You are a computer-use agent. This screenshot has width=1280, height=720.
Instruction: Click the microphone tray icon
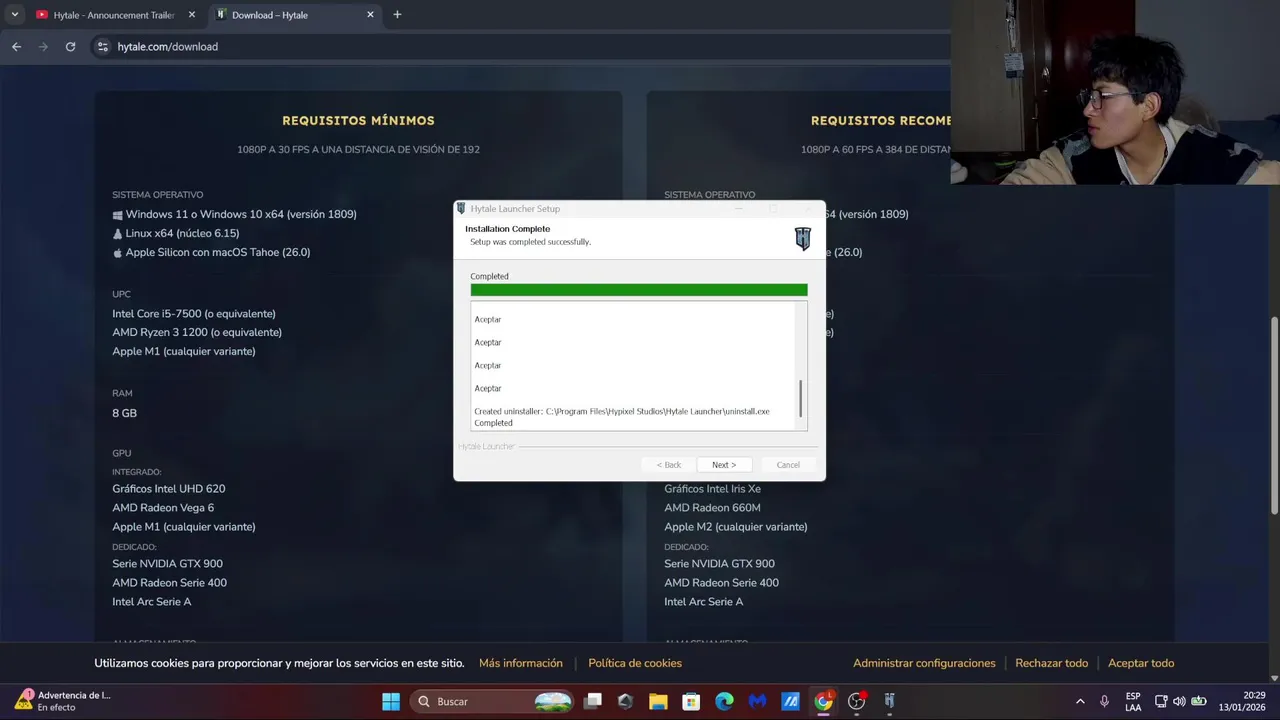coord(1104,701)
